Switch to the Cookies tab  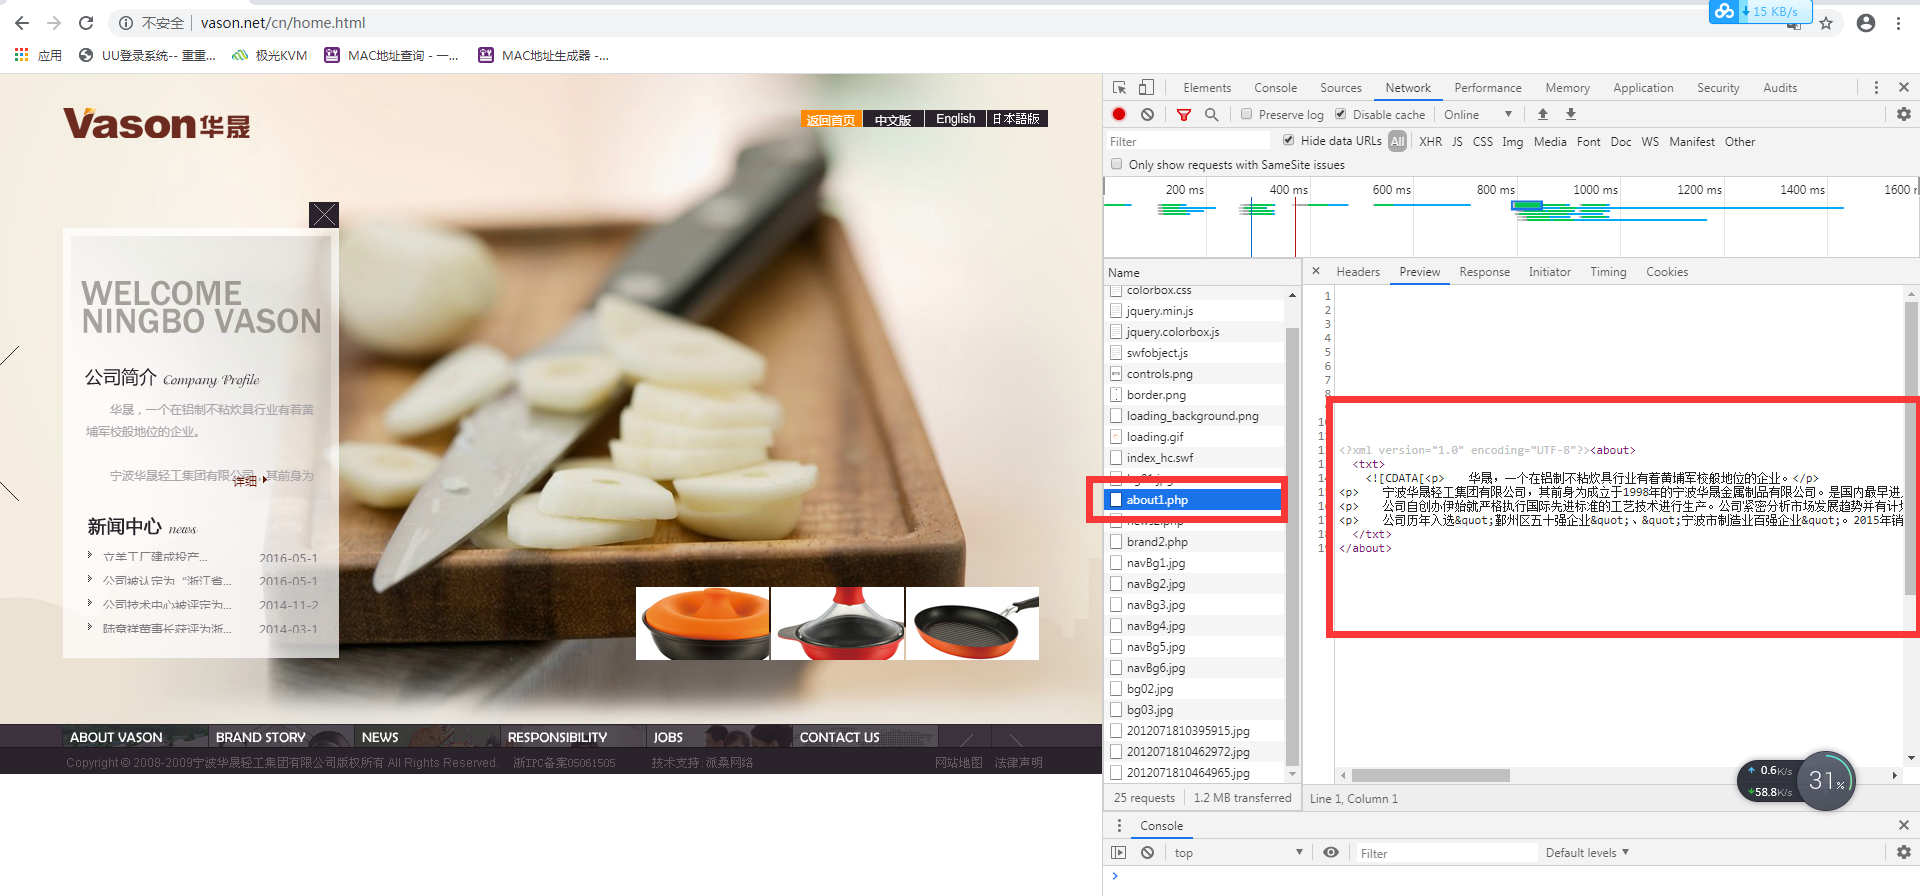click(1667, 272)
